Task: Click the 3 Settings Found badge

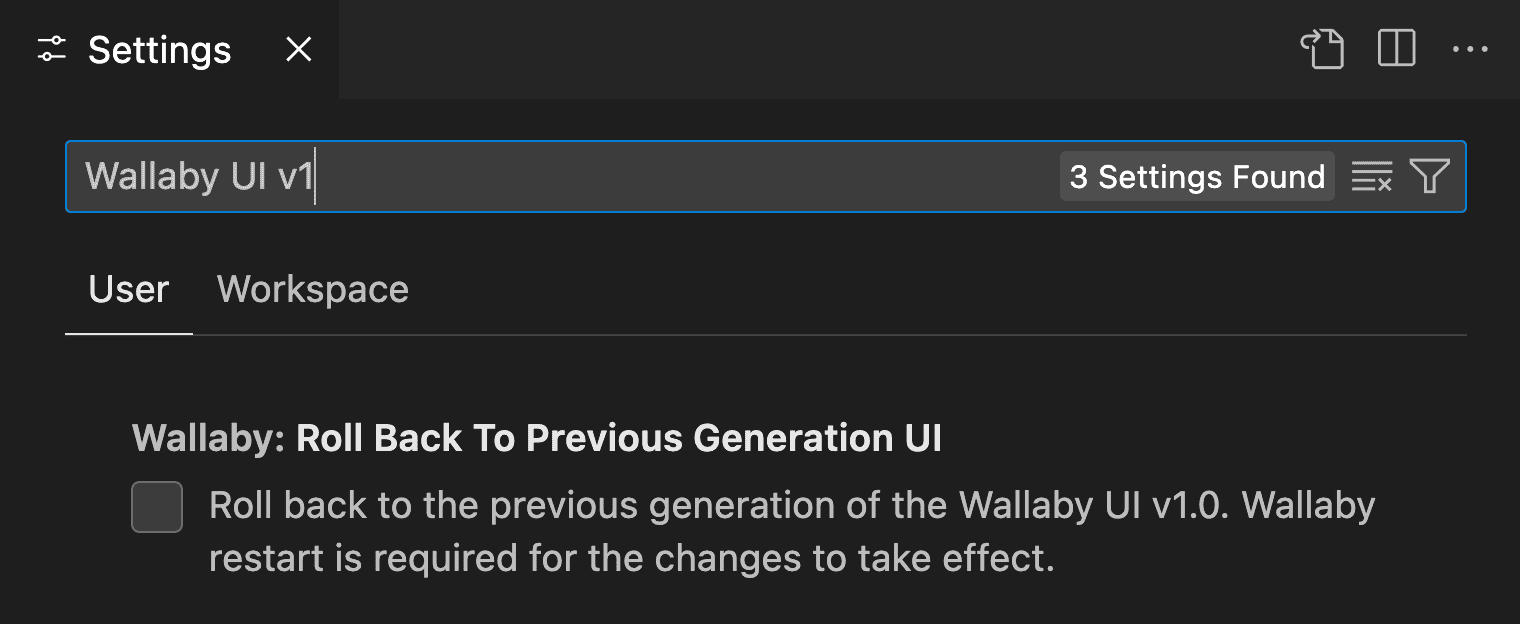Action: (1197, 177)
